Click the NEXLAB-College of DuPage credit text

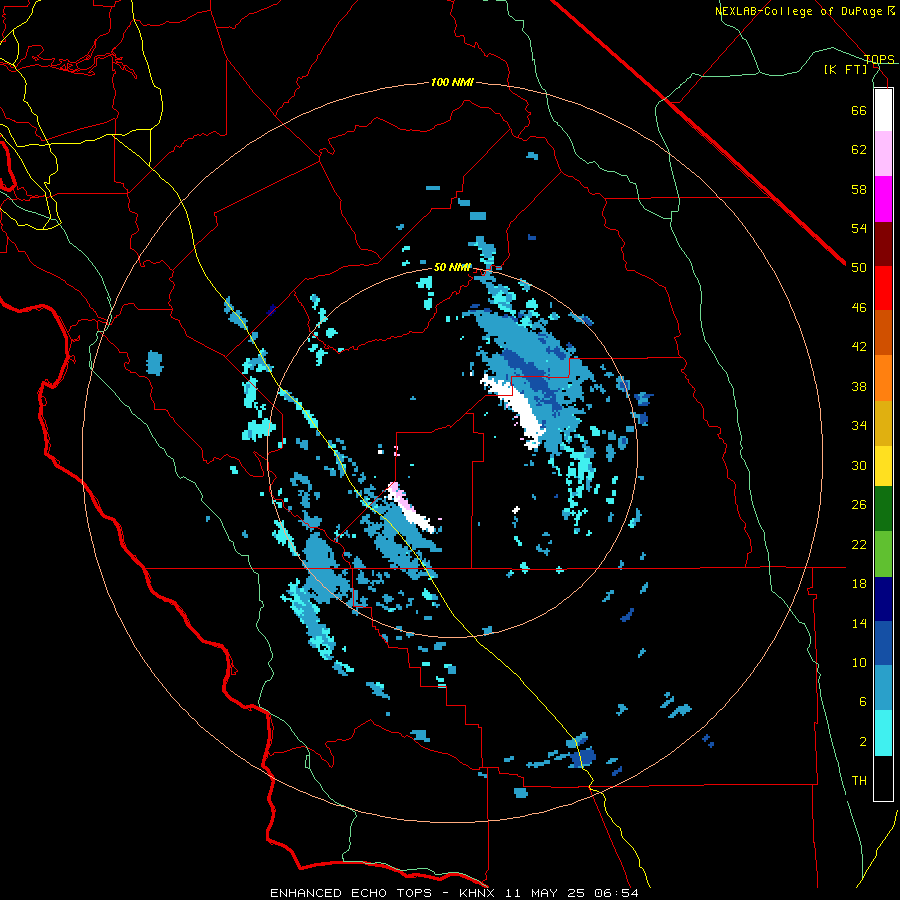799,11
